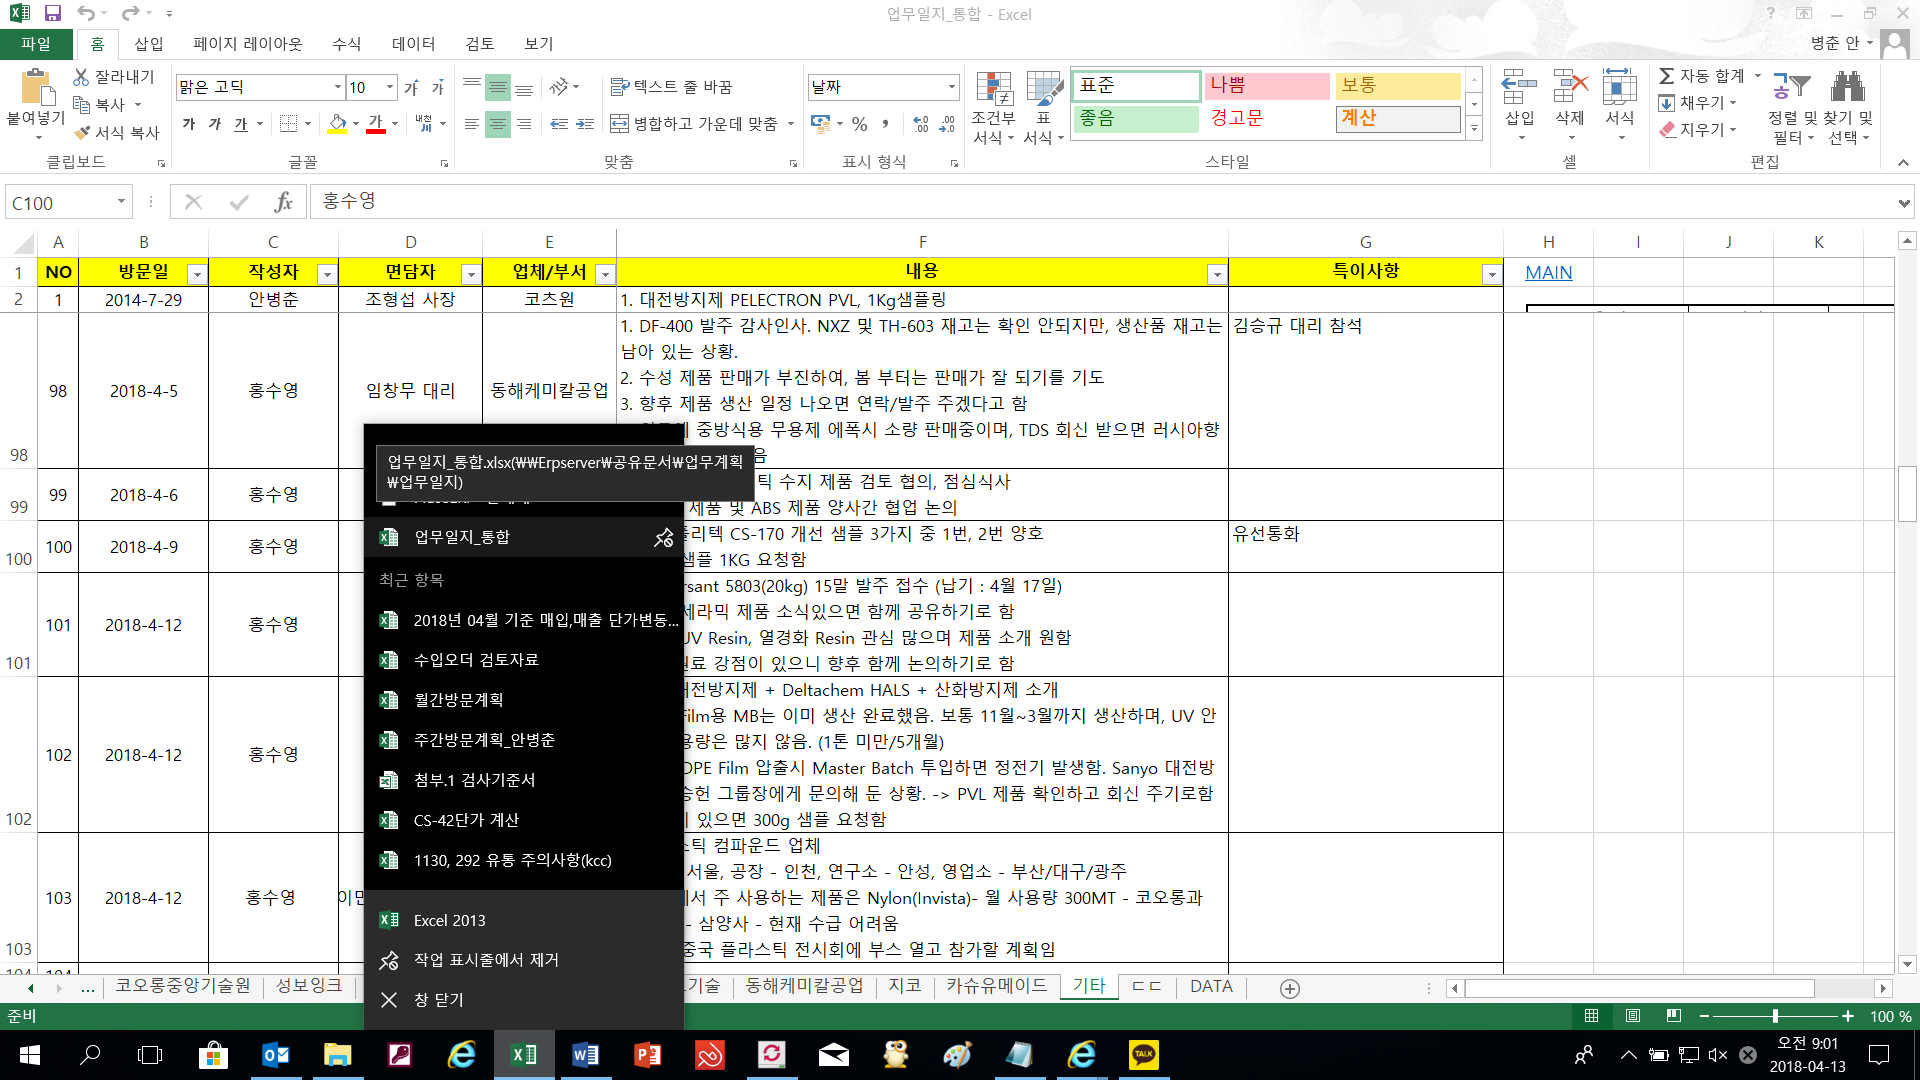Click the borders icon in font group
The image size is (1920, 1080).
[x=289, y=124]
